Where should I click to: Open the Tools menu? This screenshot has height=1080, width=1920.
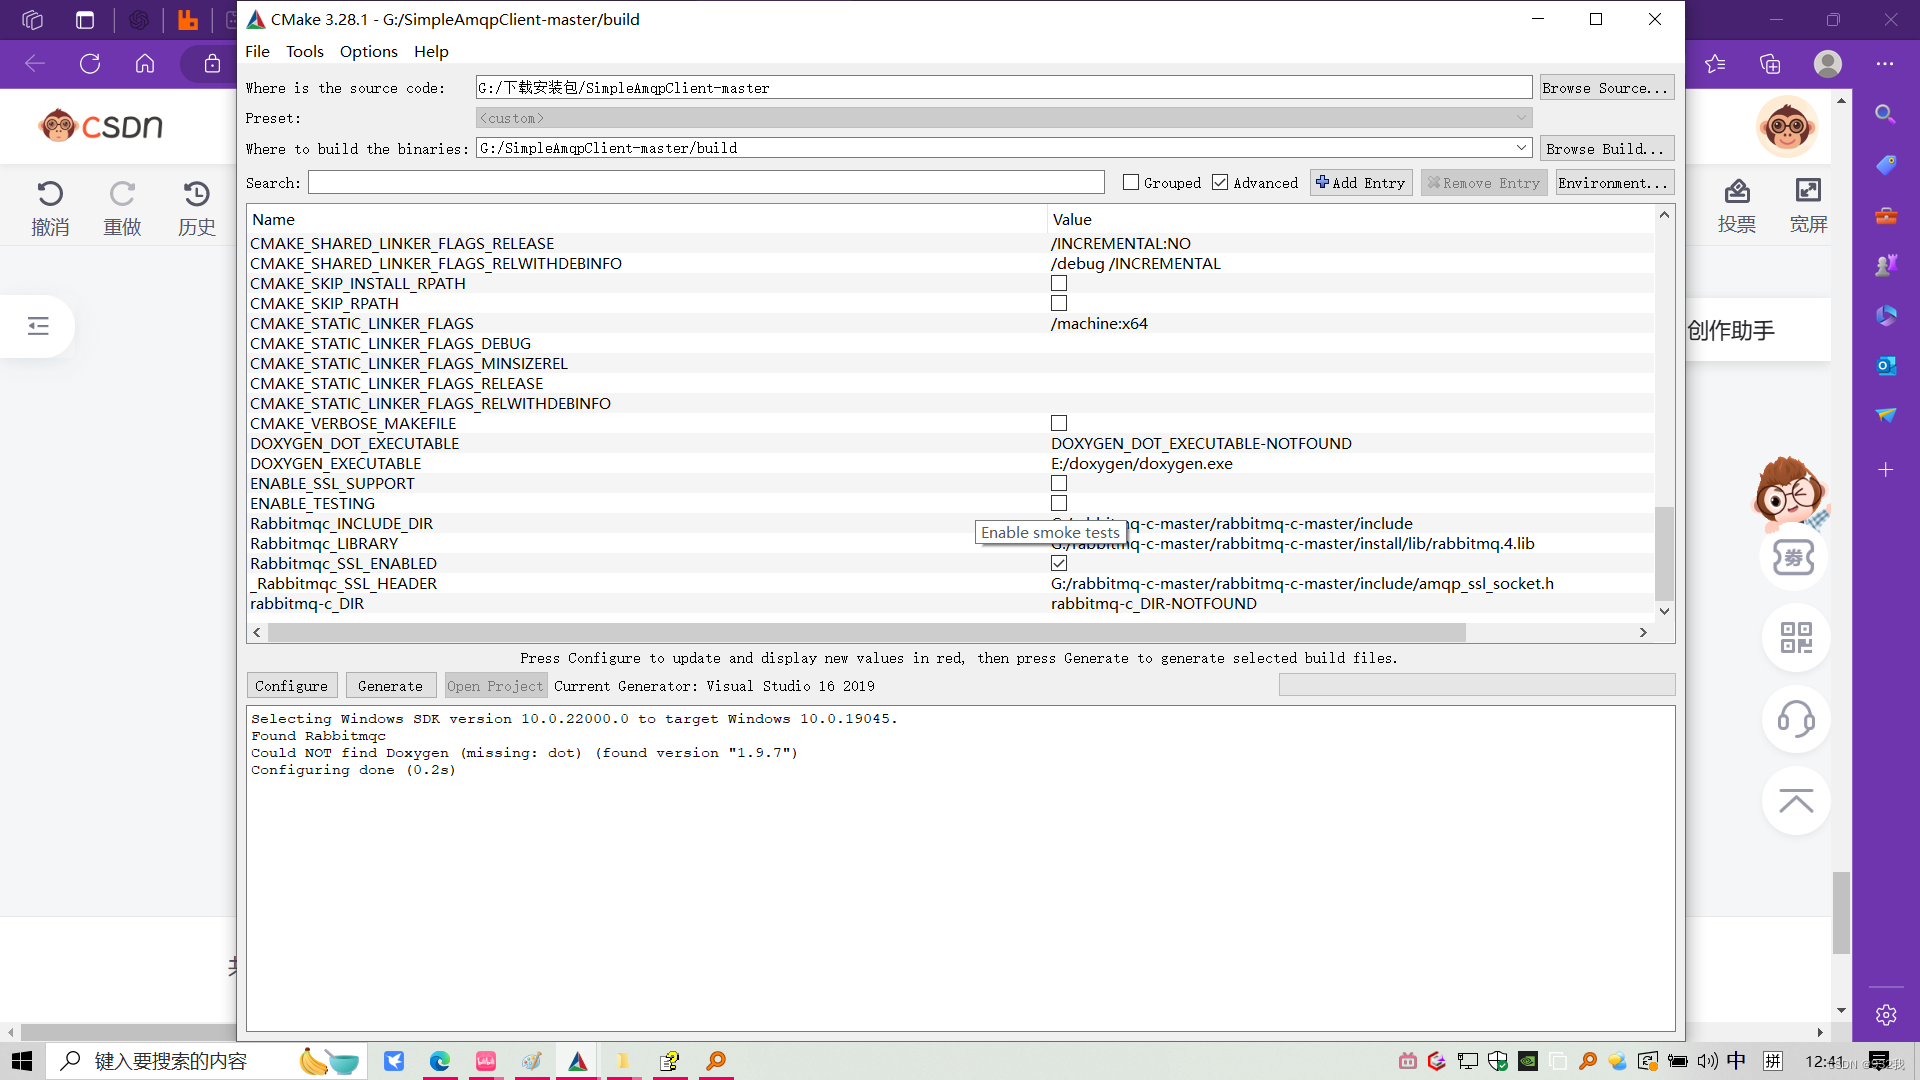[304, 51]
